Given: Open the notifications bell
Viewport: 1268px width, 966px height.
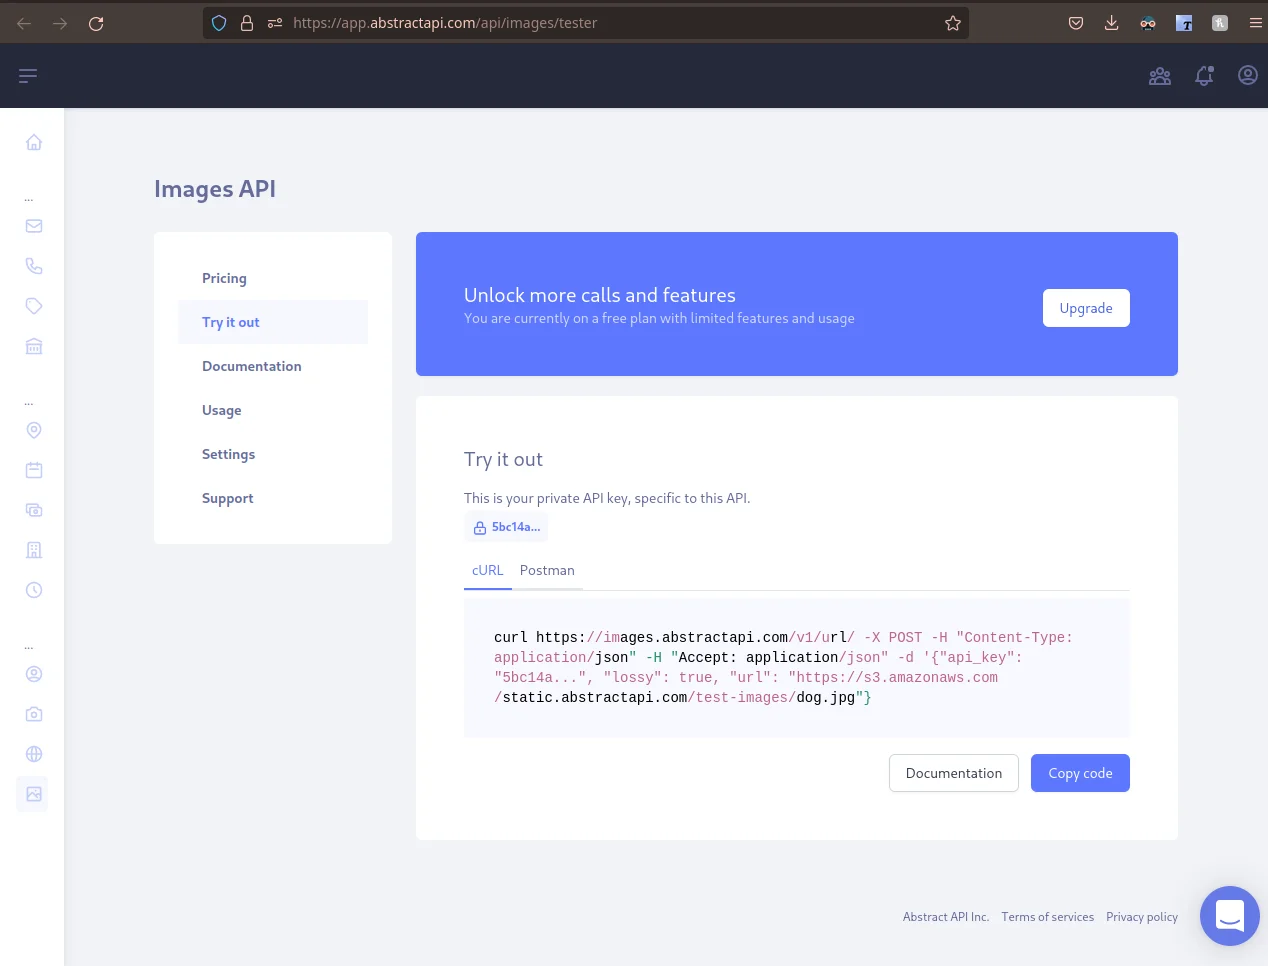Looking at the screenshot, I should tap(1204, 76).
